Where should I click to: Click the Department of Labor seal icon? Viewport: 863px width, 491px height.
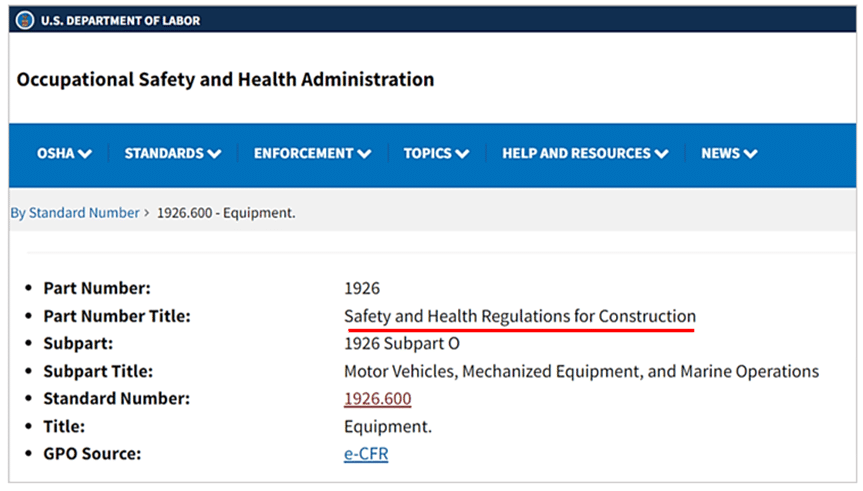[25, 20]
